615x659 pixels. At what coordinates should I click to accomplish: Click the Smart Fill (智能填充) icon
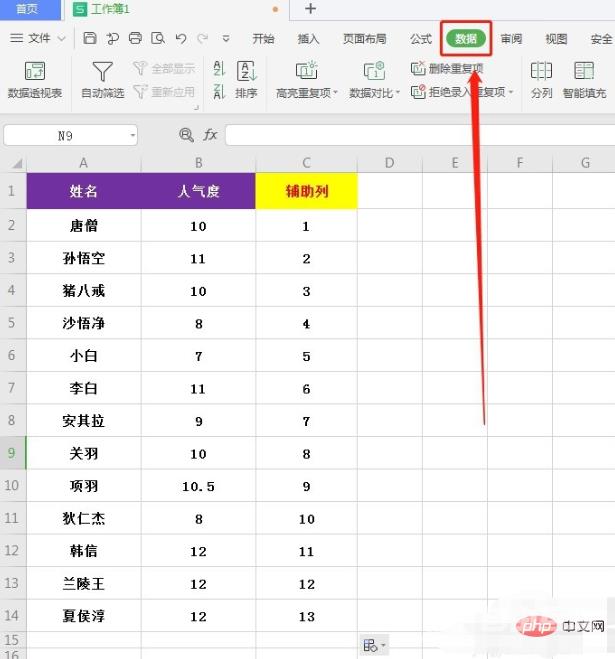click(x=584, y=72)
